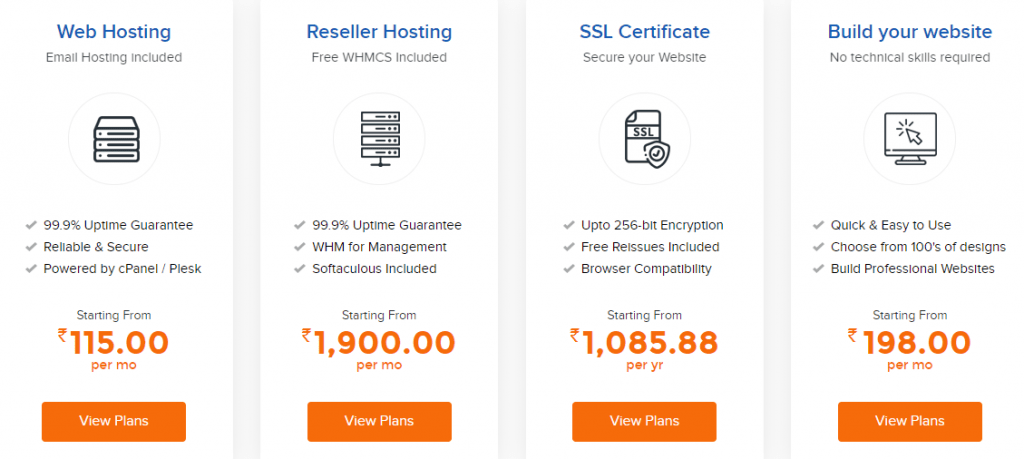Click the checkmark beside Reliable & Secure

(31, 247)
